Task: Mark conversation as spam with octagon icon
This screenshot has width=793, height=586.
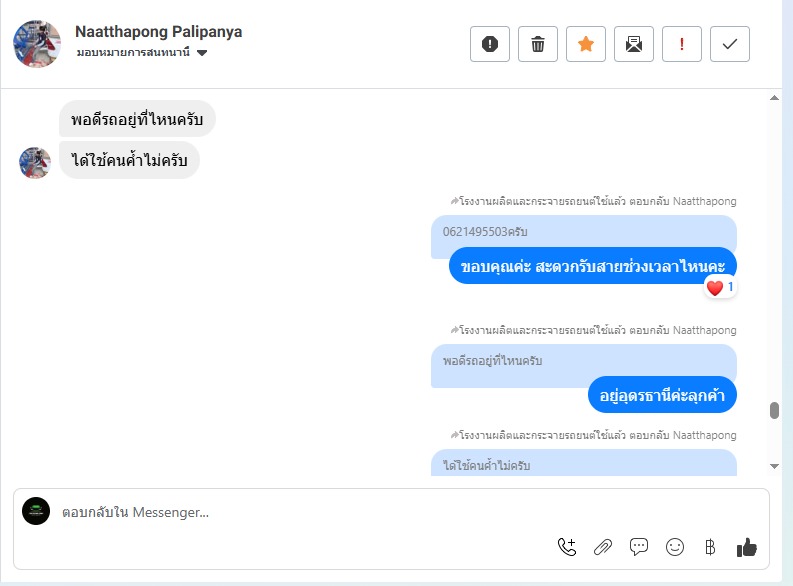Action: tap(490, 44)
